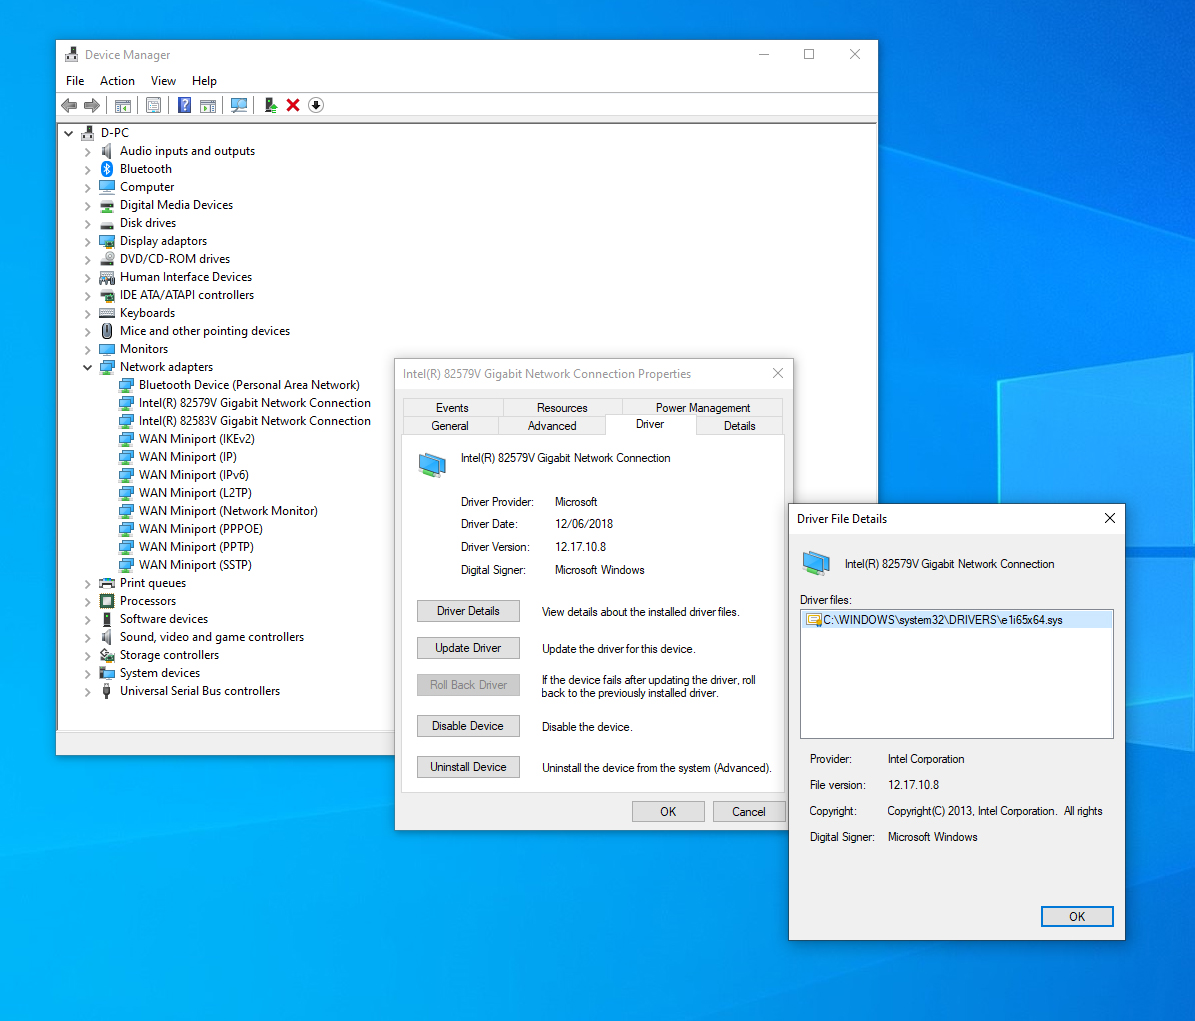Click the blue Help question-mark toolbar icon
The width and height of the screenshot is (1195, 1021).
point(184,105)
